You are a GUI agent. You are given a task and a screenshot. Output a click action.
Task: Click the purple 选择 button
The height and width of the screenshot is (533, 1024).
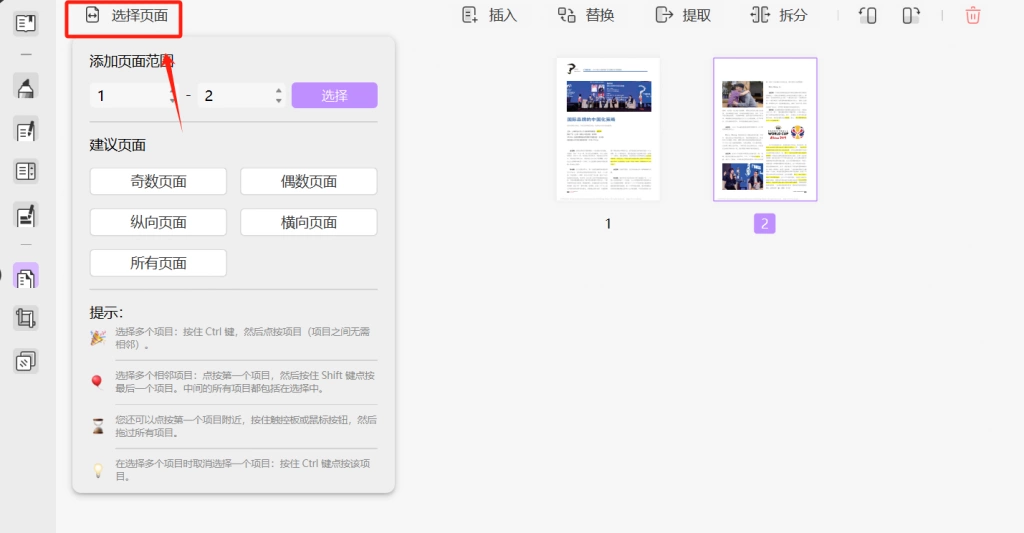334,95
